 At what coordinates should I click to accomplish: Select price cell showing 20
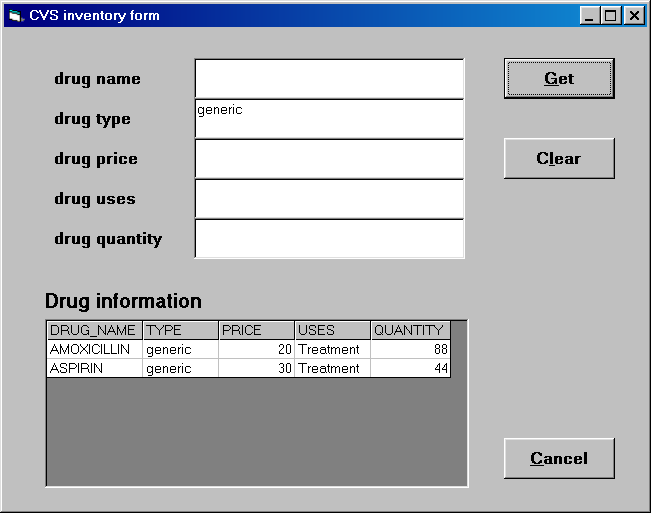(257, 349)
